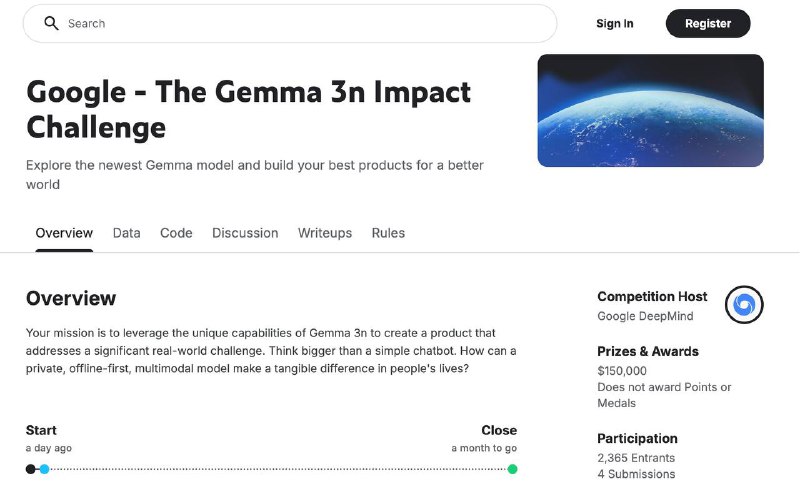This screenshot has height=499, width=800.
Task: Click the search magnifier icon
Action: [51, 23]
